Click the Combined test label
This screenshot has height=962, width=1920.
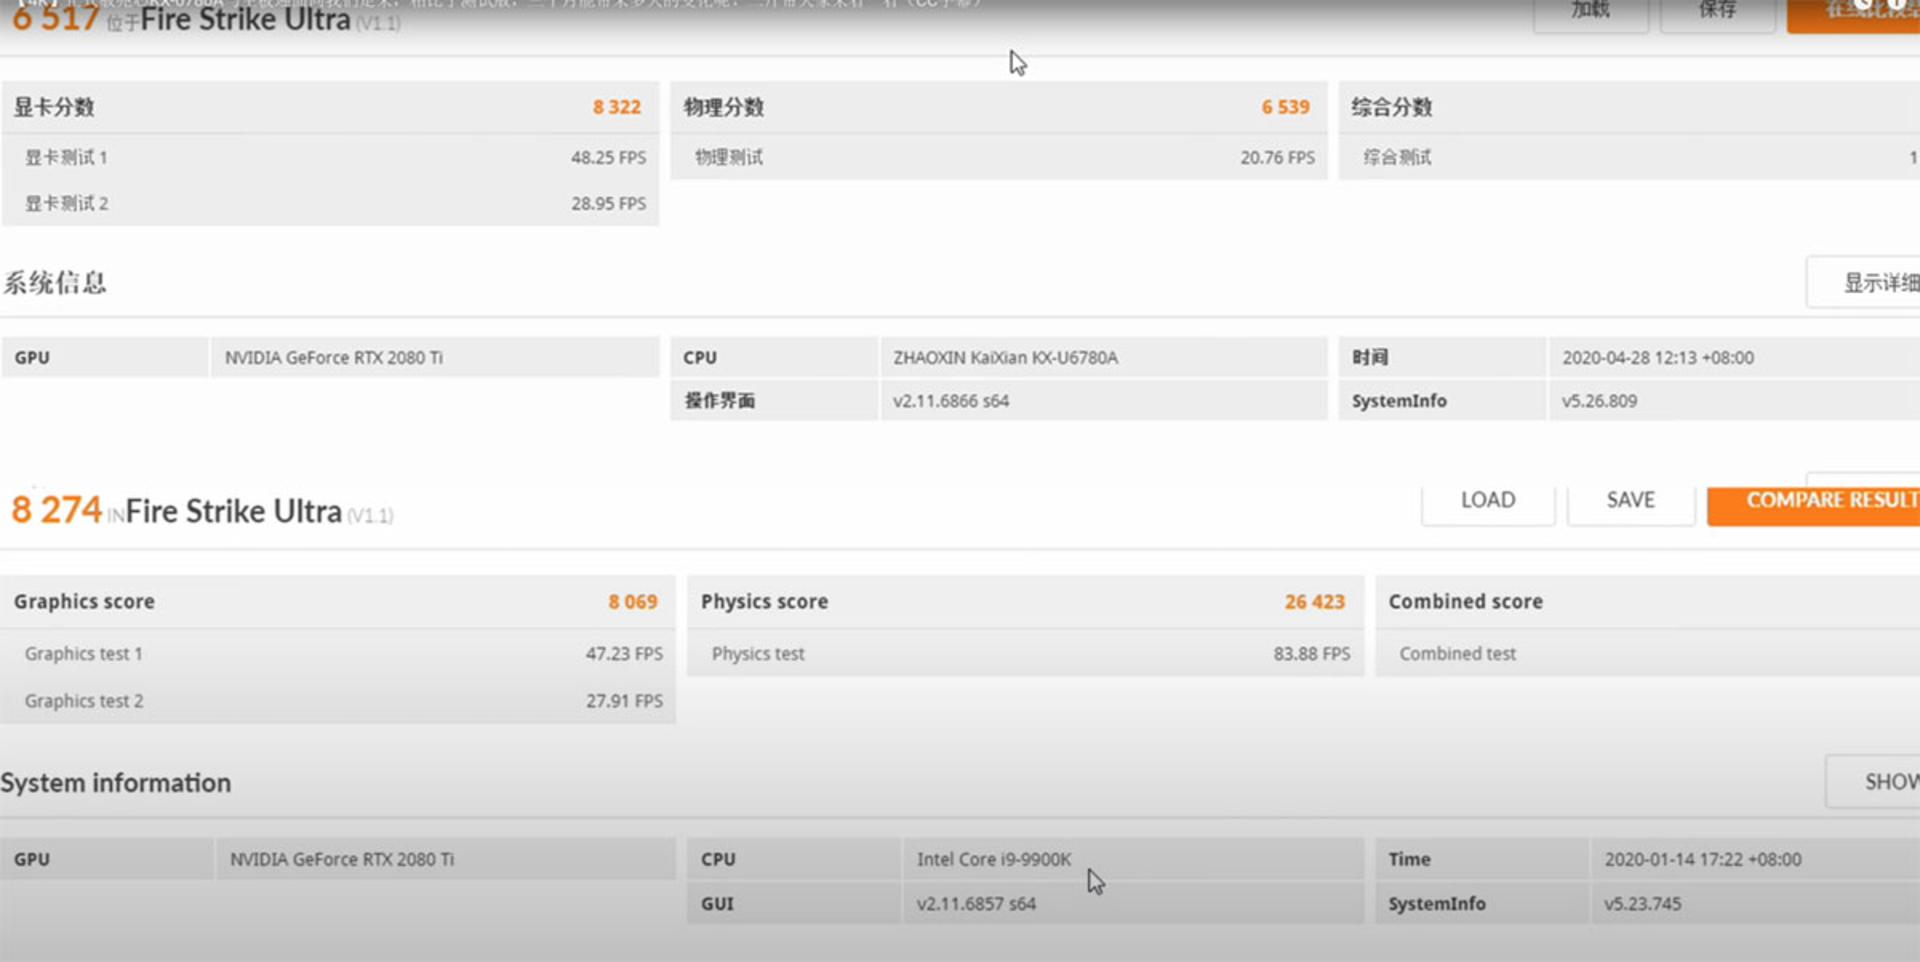coord(1458,653)
